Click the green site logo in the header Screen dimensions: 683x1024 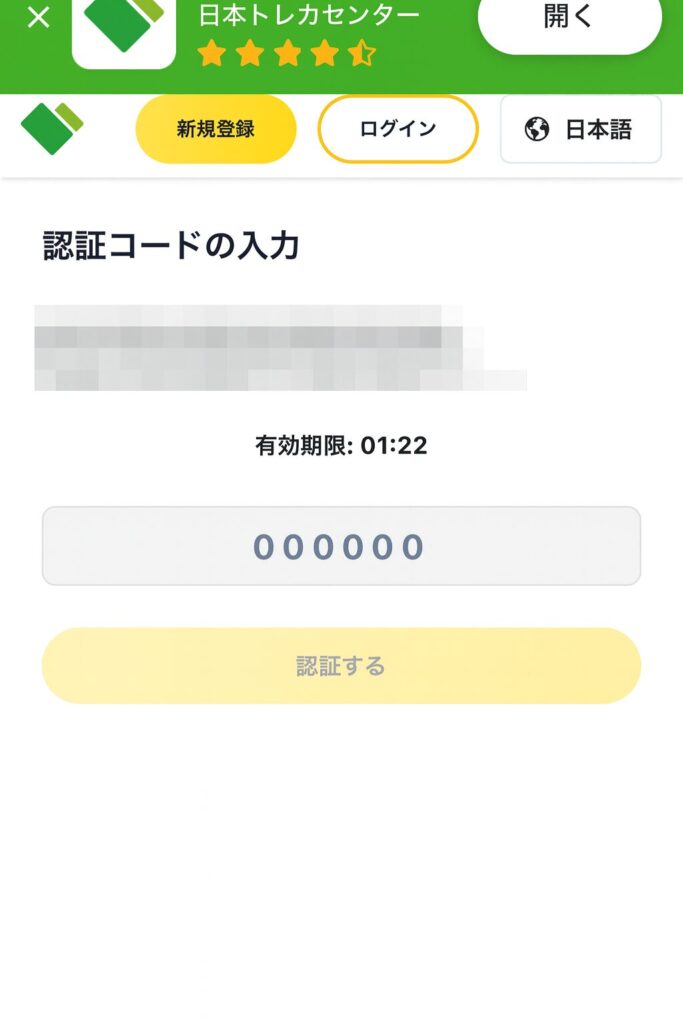tap(51, 128)
